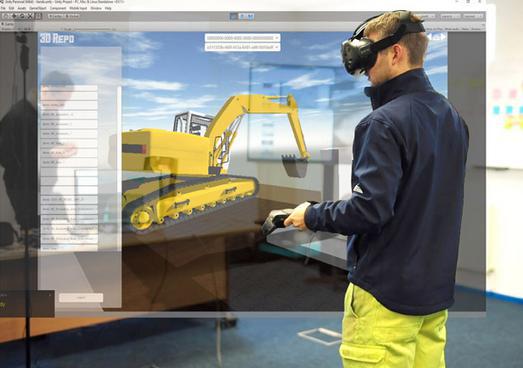Open the Edit menu
The height and width of the screenshot is (368, 523).
click(x=11, y=8)
